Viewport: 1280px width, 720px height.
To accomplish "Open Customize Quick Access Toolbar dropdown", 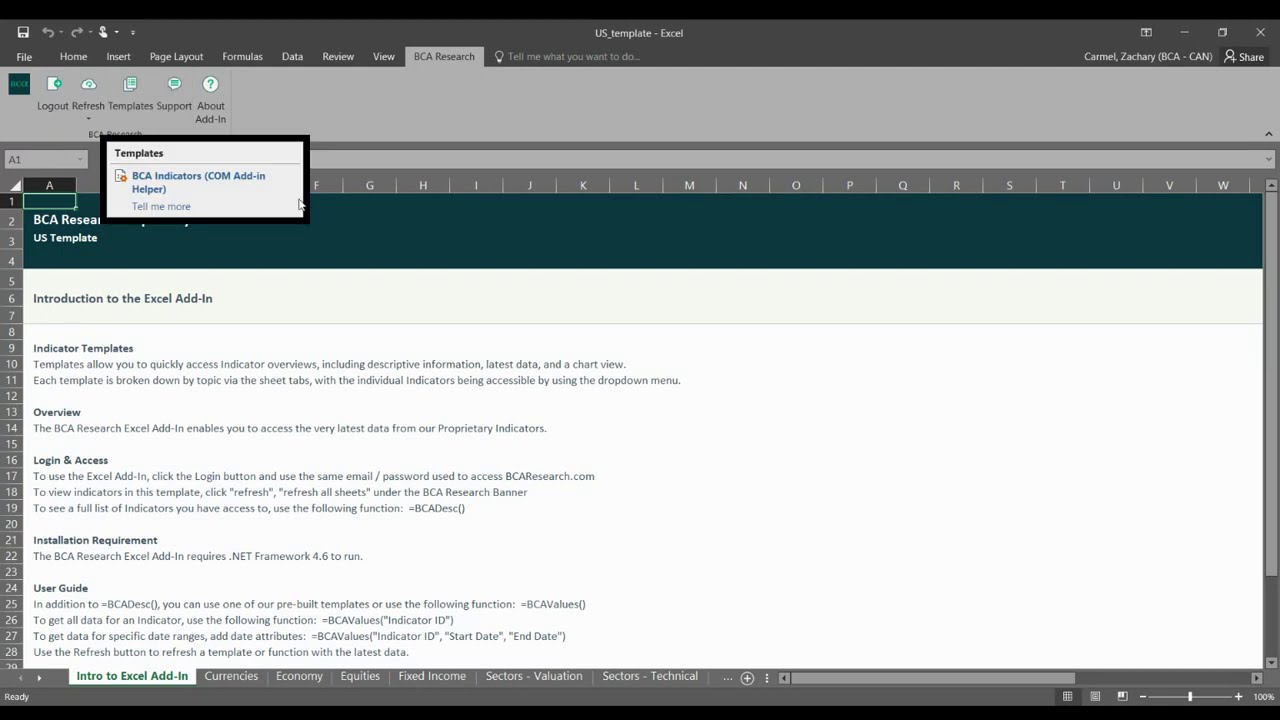I will [x=132, y=33].
